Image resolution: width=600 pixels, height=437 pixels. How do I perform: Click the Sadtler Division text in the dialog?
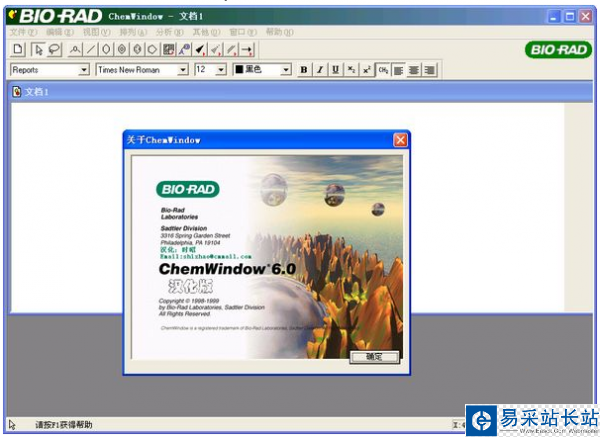tap(184, 228)
